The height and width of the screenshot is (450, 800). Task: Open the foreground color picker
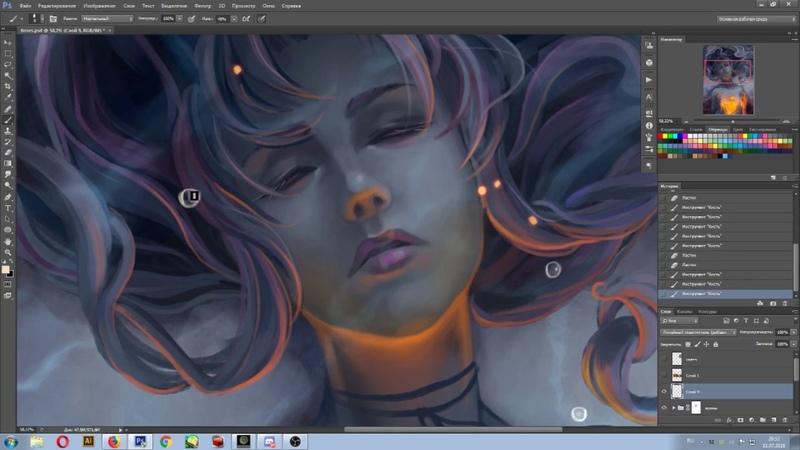5,269
